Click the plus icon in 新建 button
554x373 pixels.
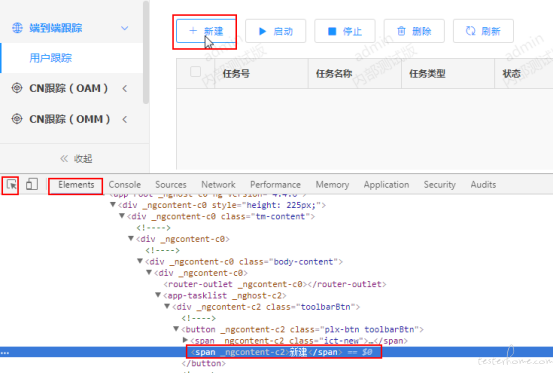click(193, 31)
